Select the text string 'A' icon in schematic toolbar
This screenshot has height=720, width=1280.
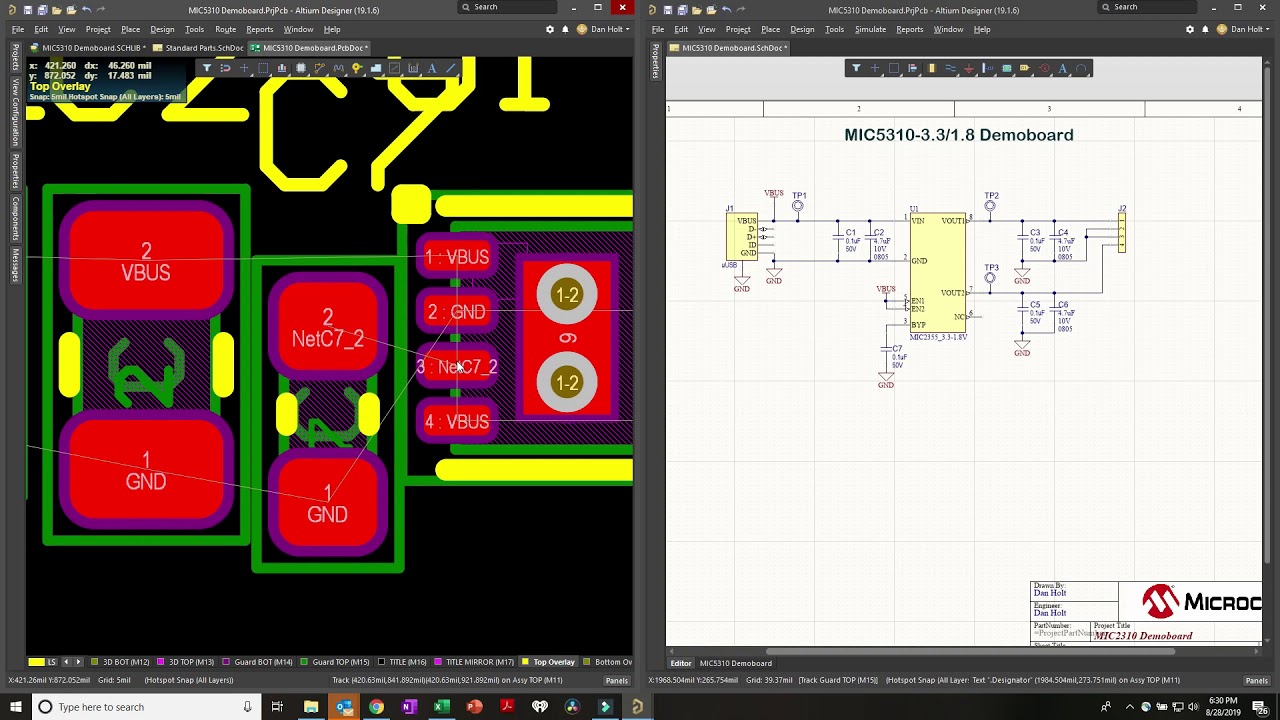pos(1062,68)
